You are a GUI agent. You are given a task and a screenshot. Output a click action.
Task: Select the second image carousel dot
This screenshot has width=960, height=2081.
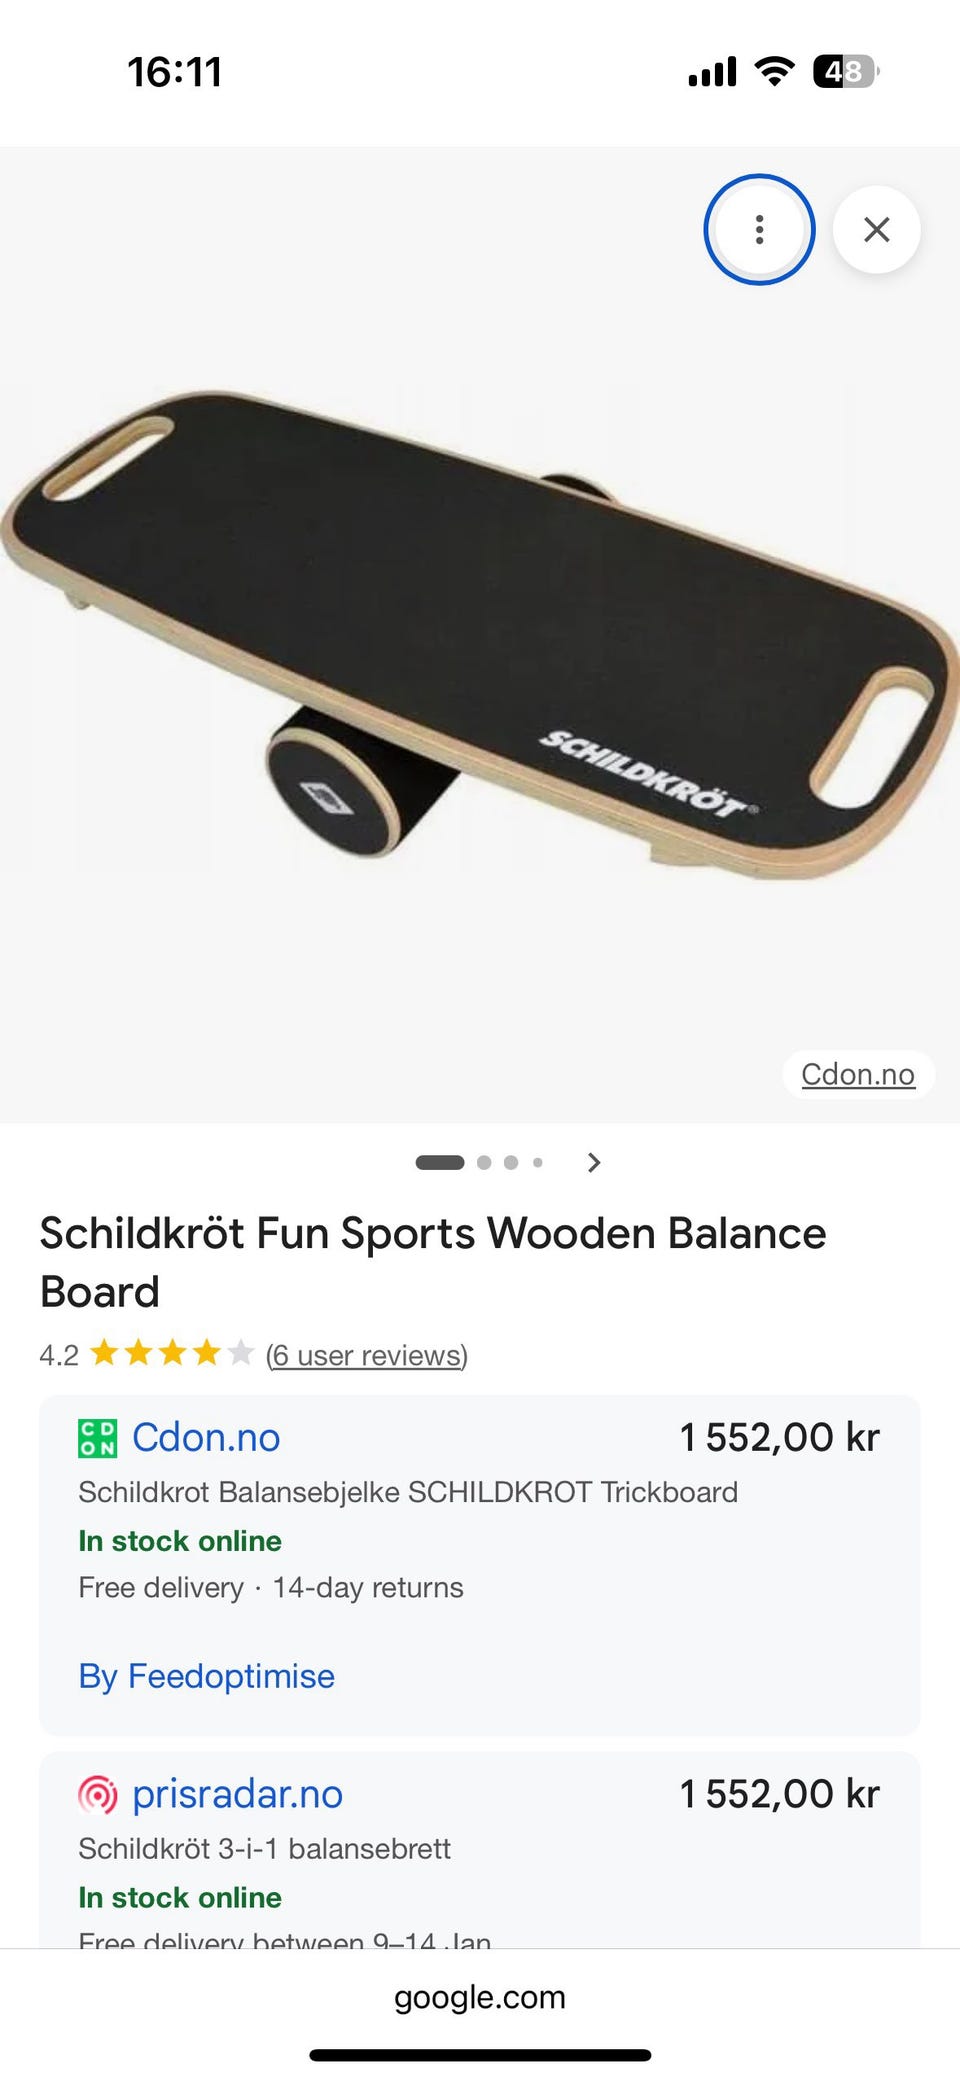[x=484, y=1162]
